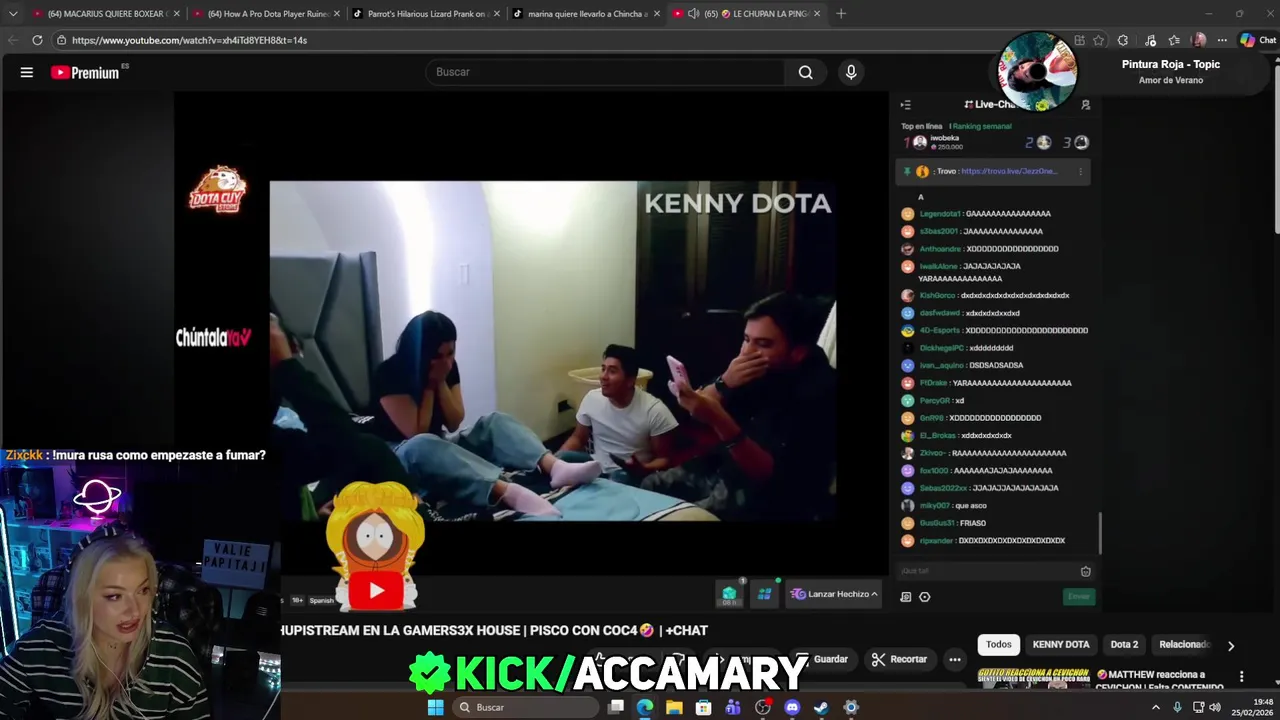Click chat message from miky007 'que asco'

click(971, 505)
